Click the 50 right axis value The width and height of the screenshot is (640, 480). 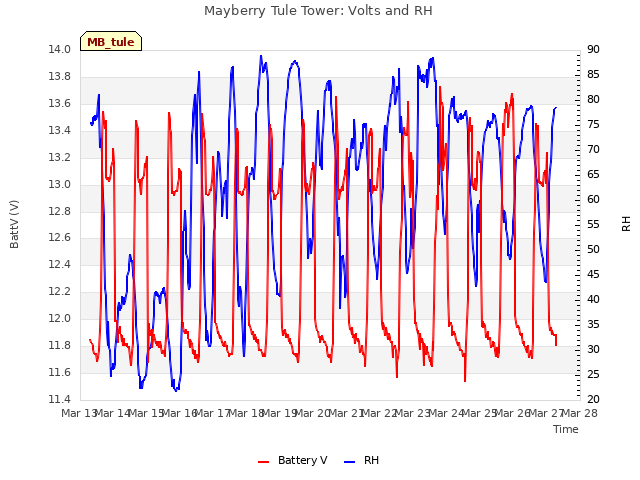pyautogui.click(x=593, y=249)
